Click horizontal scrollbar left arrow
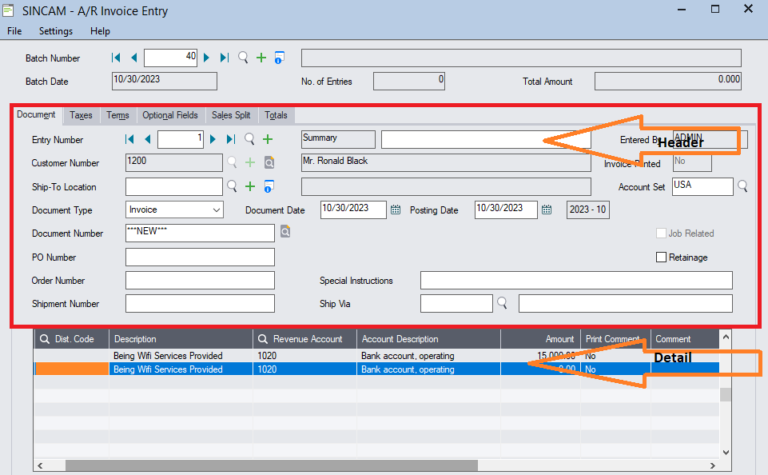 click(x=40, y=465)
